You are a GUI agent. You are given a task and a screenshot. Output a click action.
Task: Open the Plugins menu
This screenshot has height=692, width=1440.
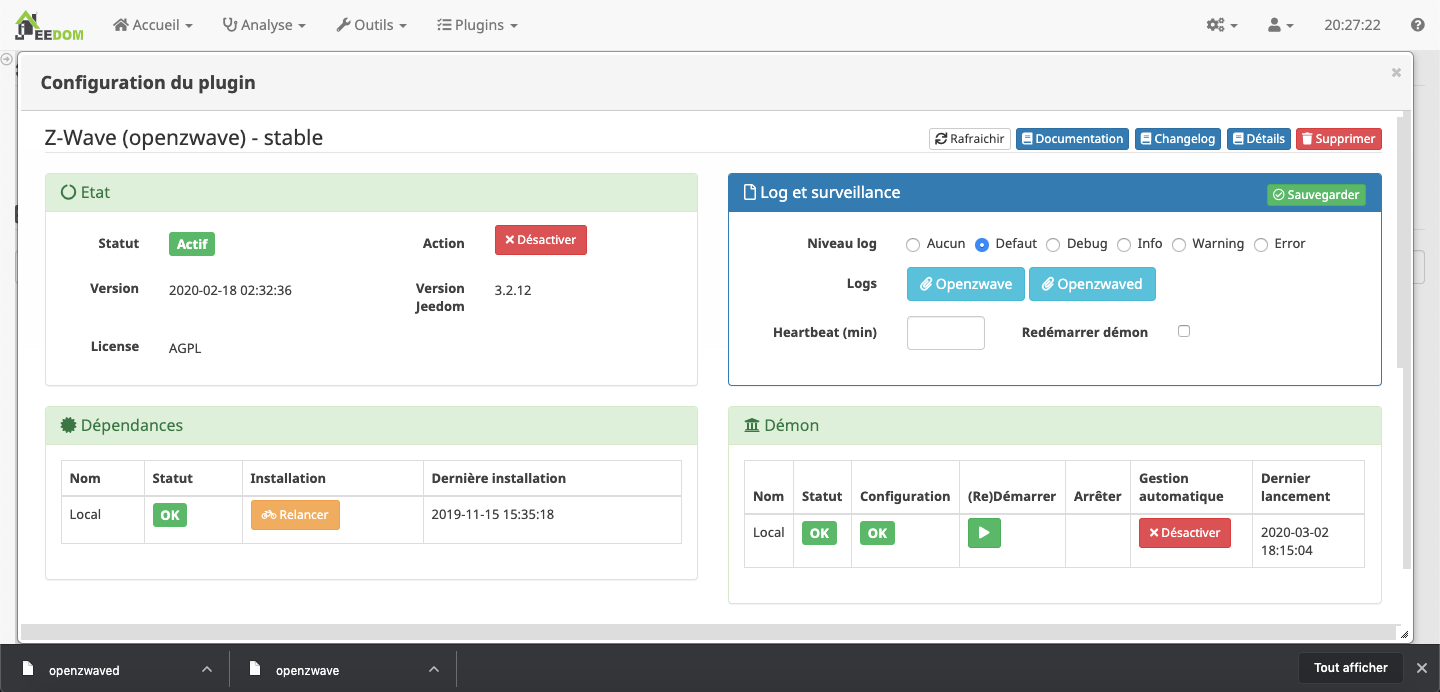point(477,25)
